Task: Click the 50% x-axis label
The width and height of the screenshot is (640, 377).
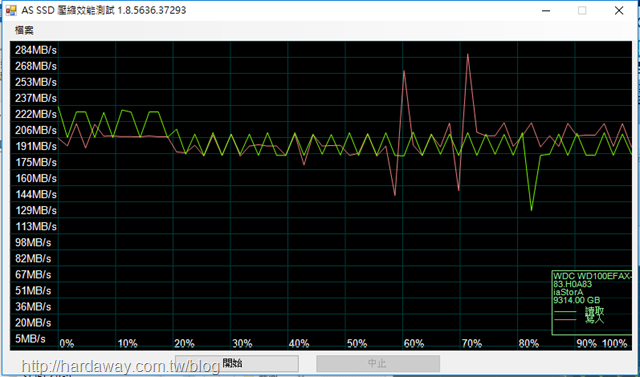Action: point(357,344)
